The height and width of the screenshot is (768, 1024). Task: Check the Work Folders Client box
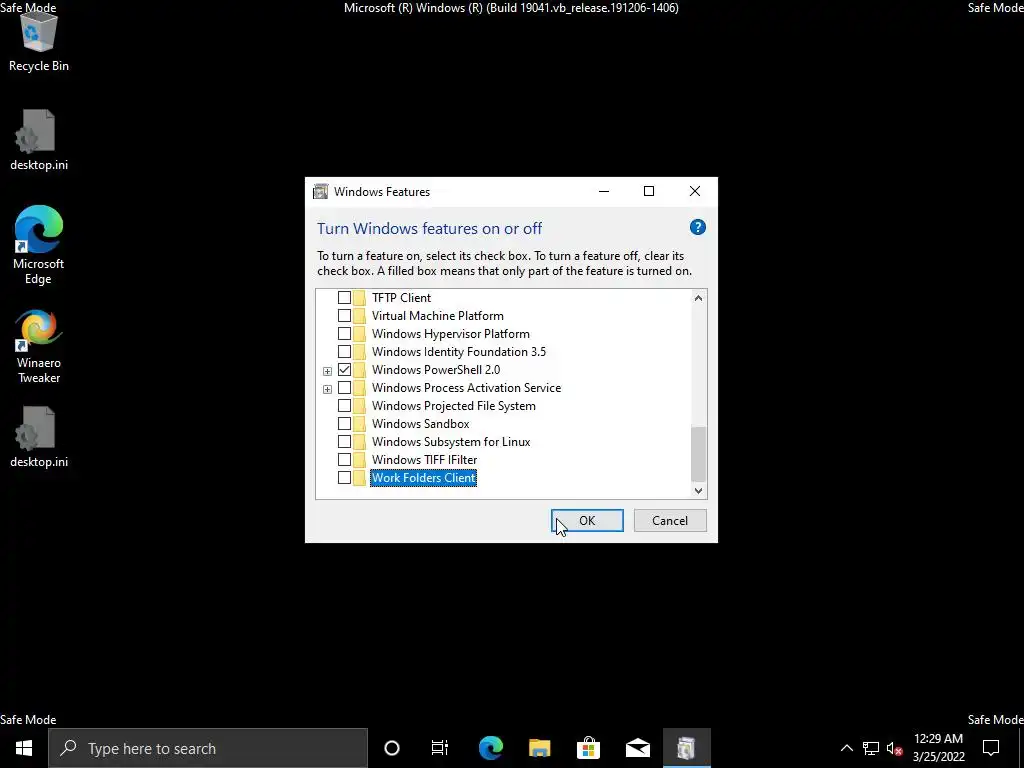click(344, 478)
